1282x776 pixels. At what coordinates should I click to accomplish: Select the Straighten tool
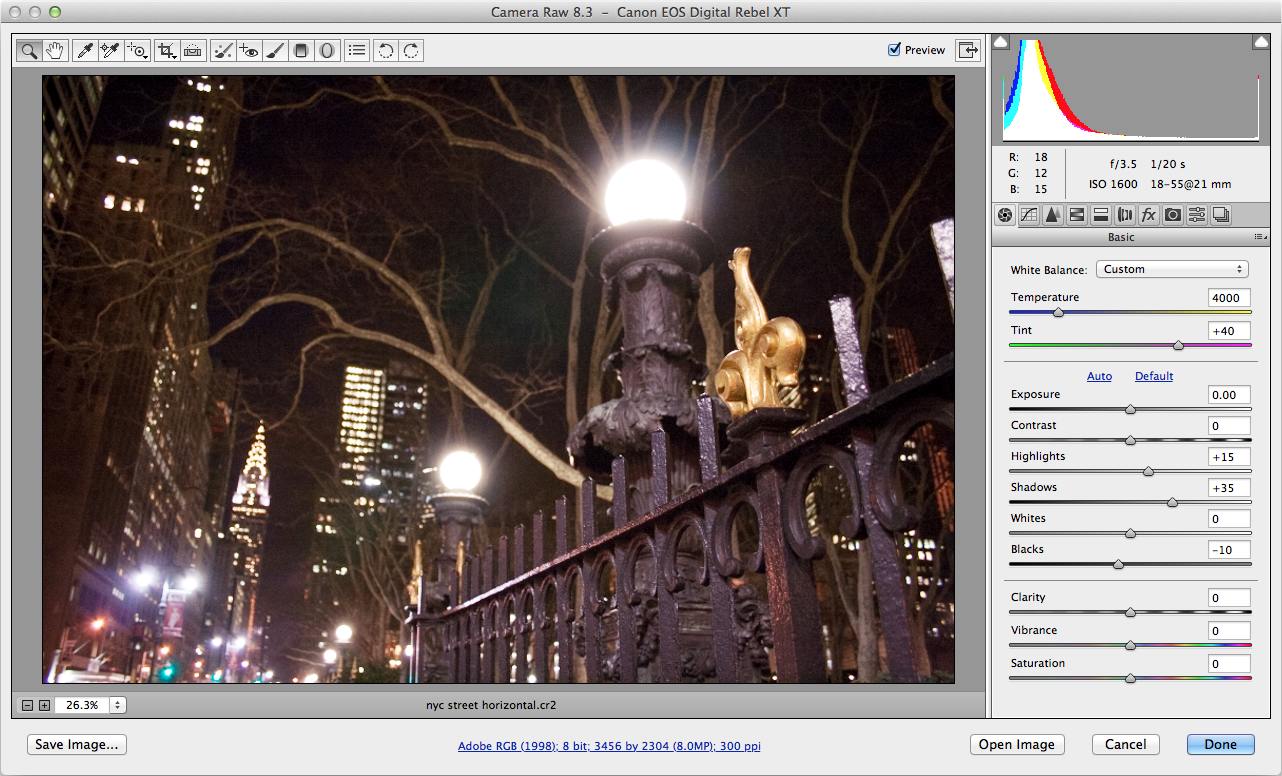pyautogui.click(x=192, y=50)
